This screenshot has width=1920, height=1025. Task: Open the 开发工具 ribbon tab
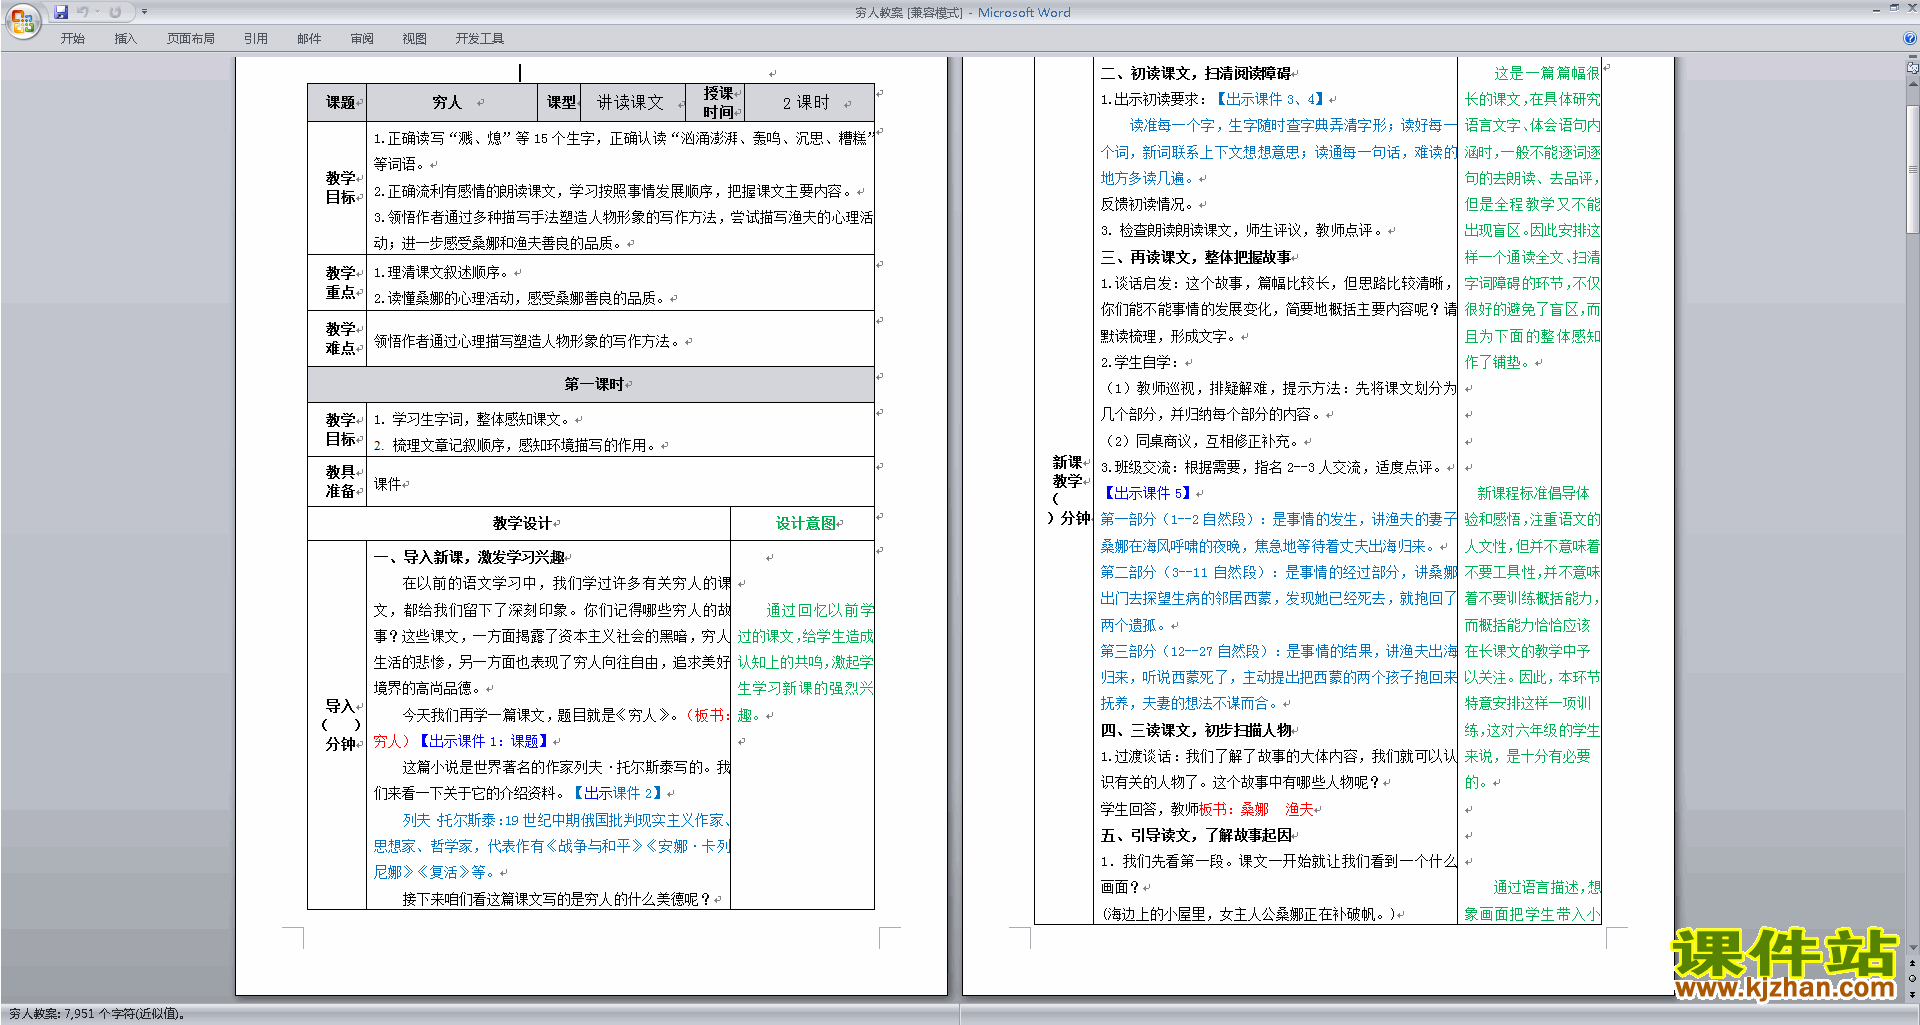[479, 39]
